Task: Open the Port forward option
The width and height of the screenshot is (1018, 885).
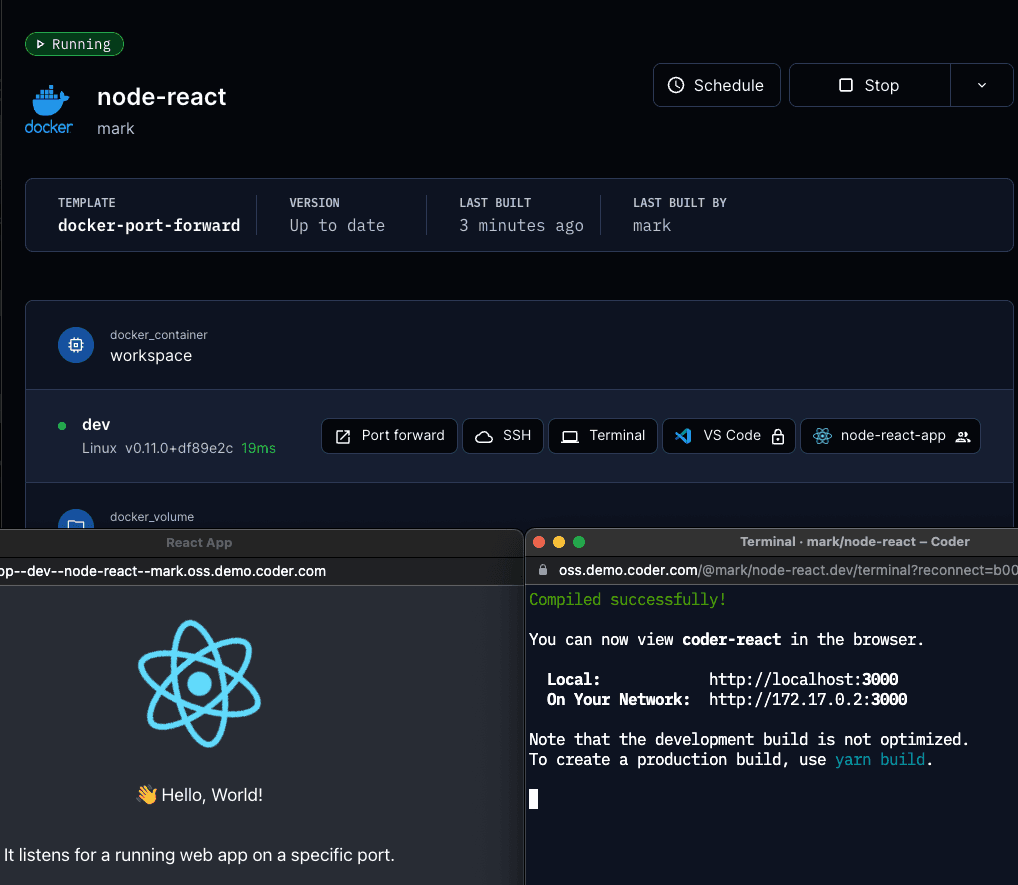Action: point(390,436)
